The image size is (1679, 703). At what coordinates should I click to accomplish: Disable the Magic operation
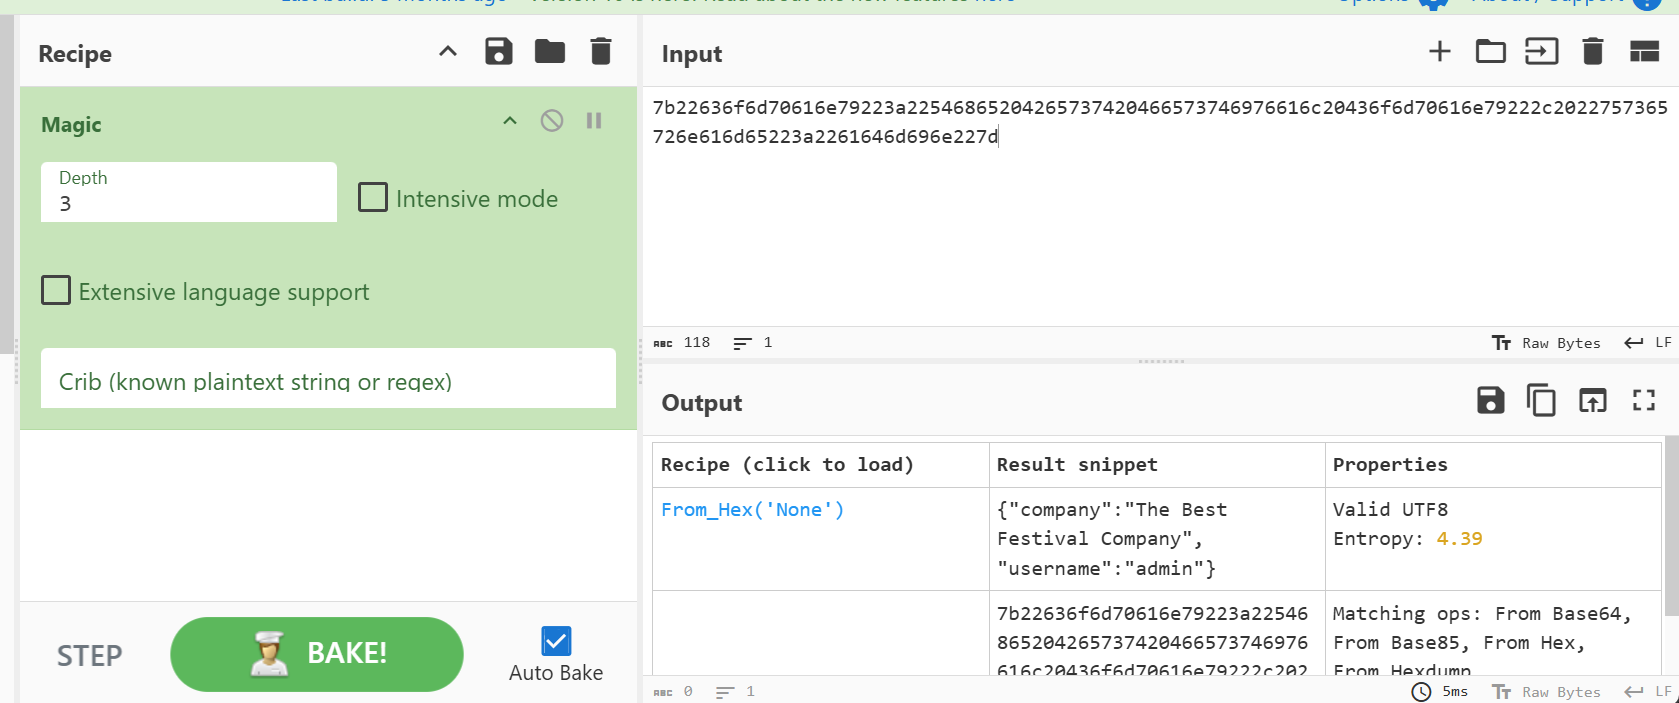click(x=552, y=121)
